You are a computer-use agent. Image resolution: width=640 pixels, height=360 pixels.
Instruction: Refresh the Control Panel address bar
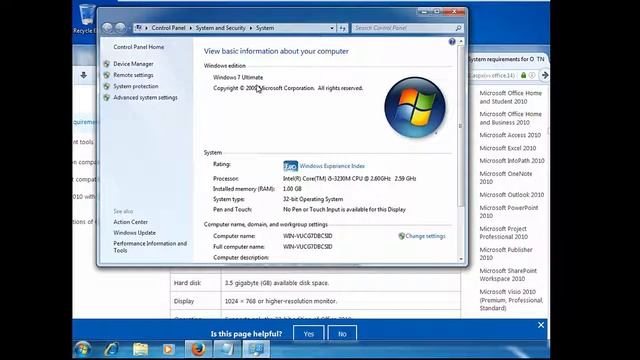click(342, 28)
